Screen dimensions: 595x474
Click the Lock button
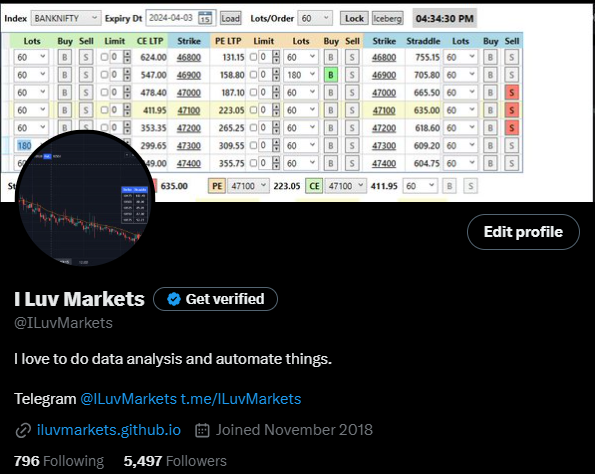[x=354, y=18]
